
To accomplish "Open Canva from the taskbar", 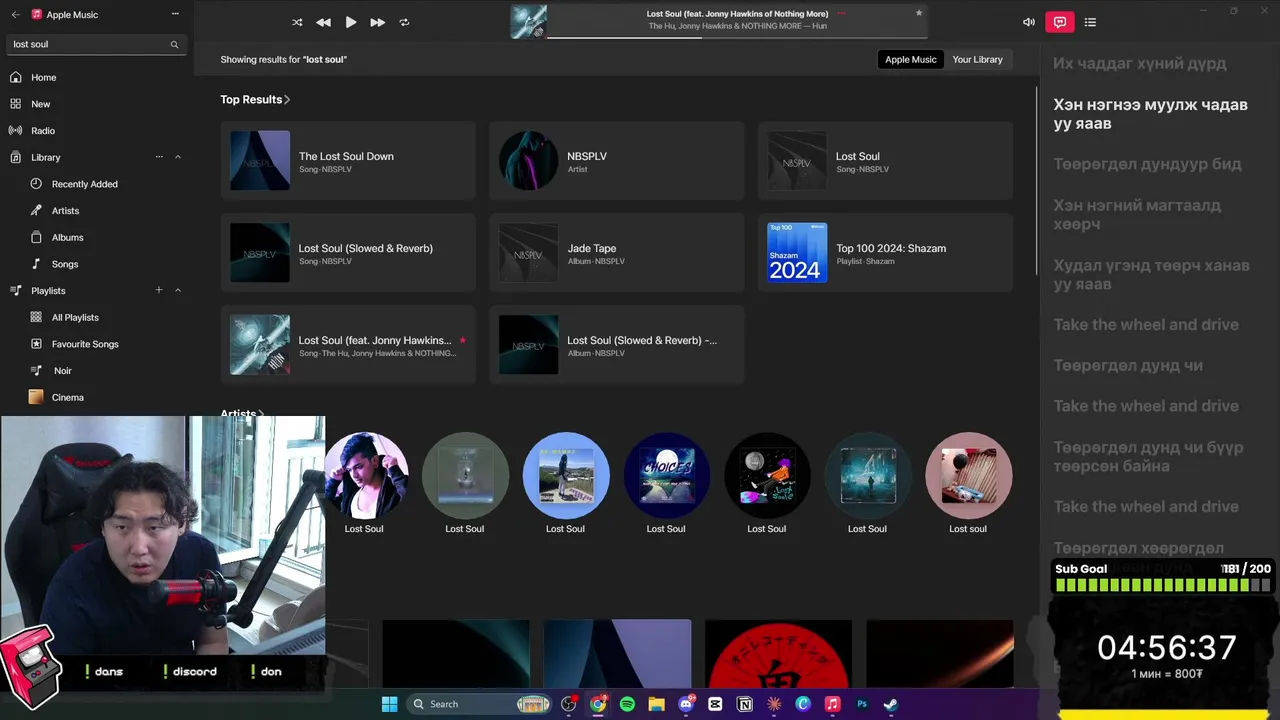I will point(803,704).
